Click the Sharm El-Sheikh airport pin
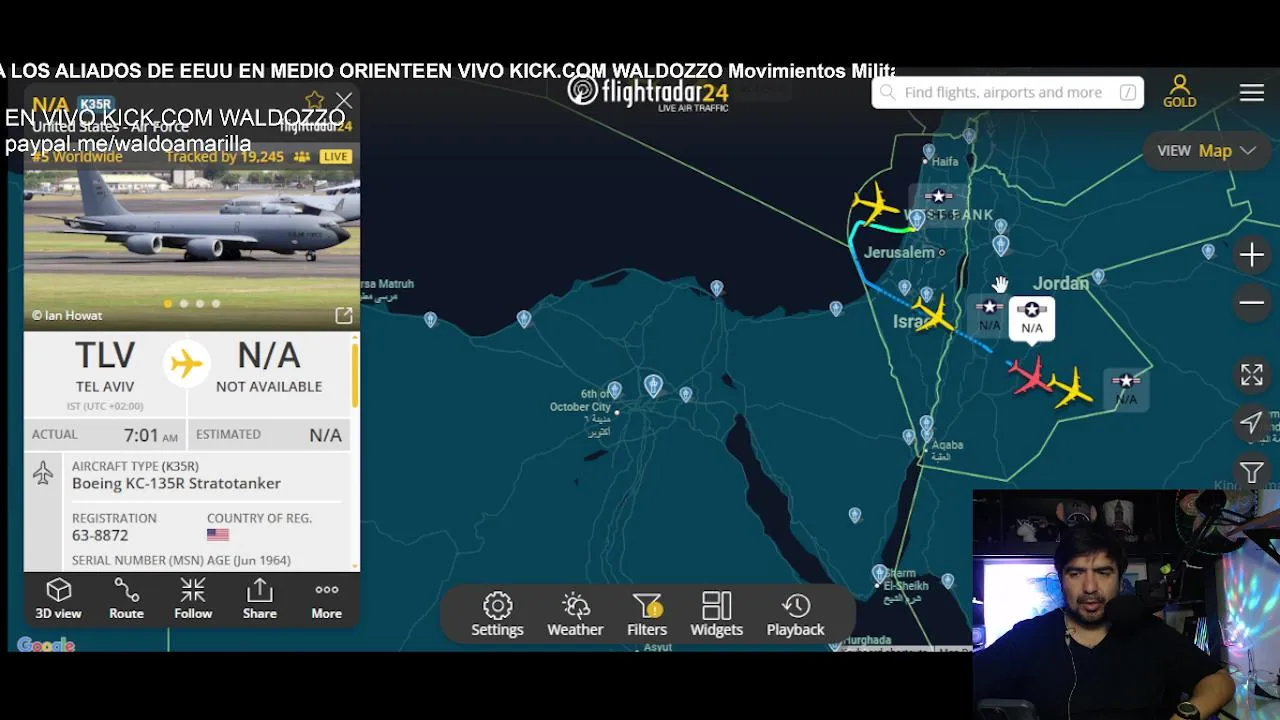The width and height of the screenshot is (1280, 720). click(x=879, y=574)
